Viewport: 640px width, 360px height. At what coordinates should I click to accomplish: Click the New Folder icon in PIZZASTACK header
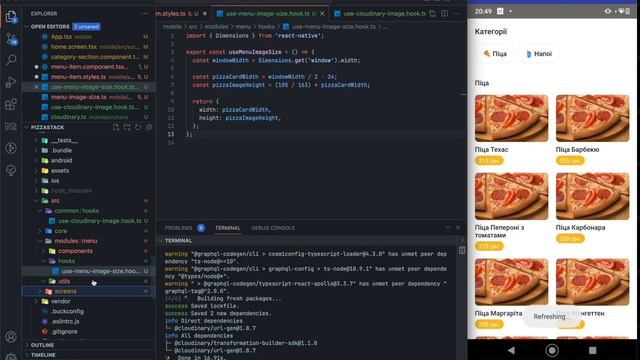click(x=127, y=127)
